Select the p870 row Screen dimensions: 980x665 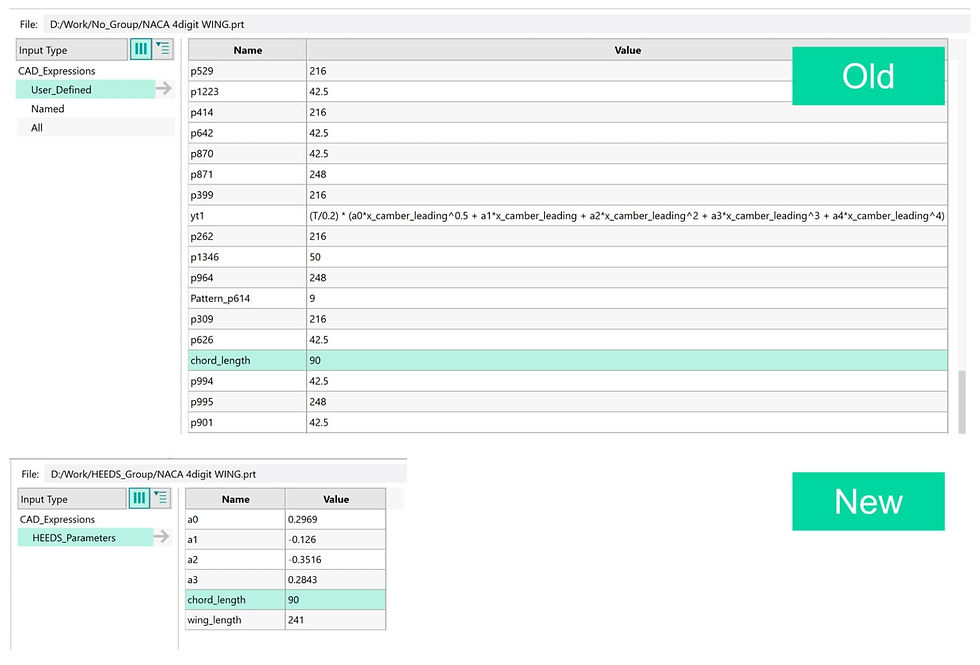(x=568, y=153)
